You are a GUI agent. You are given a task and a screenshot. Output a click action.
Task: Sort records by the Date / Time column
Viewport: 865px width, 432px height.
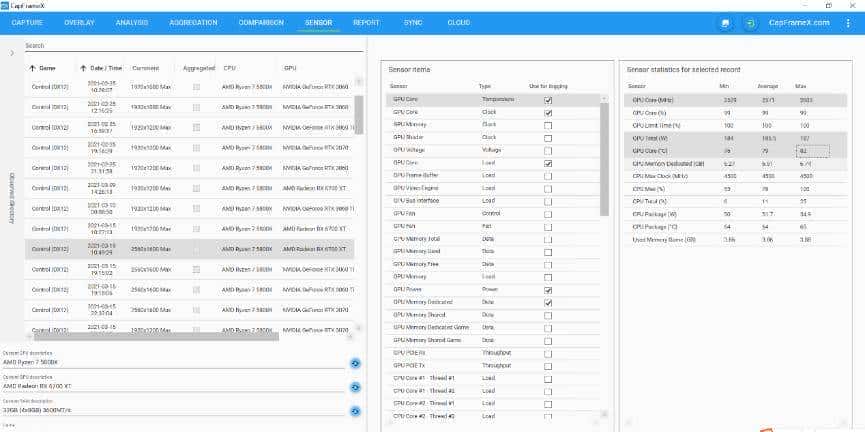coord(102,68)
